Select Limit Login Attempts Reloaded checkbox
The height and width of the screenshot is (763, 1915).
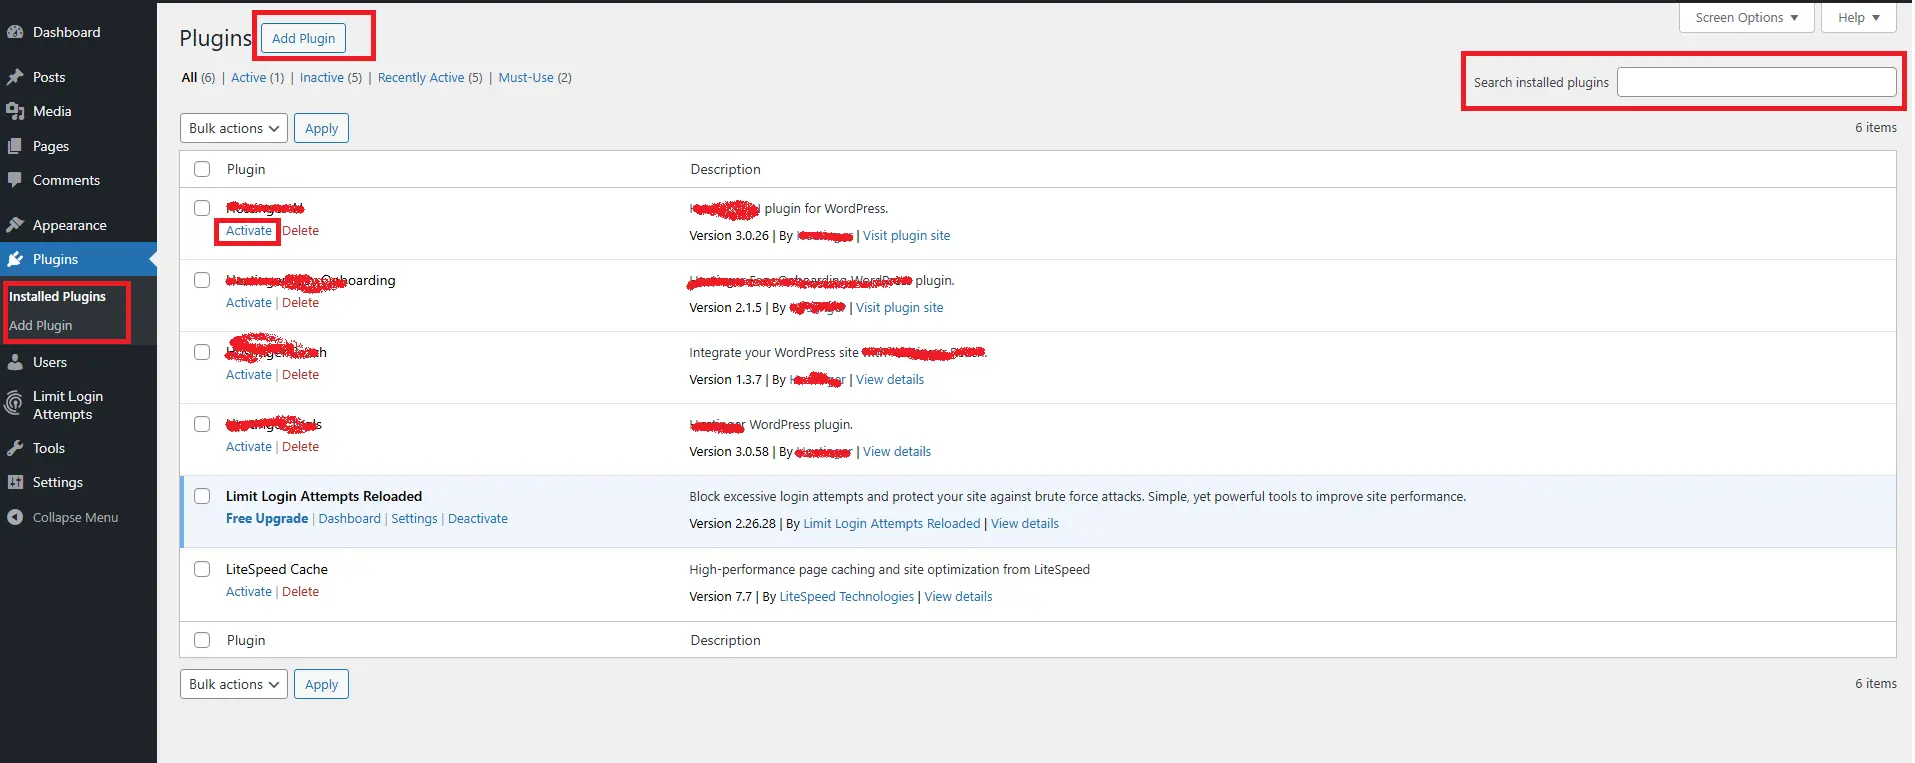tap(202, 496)
